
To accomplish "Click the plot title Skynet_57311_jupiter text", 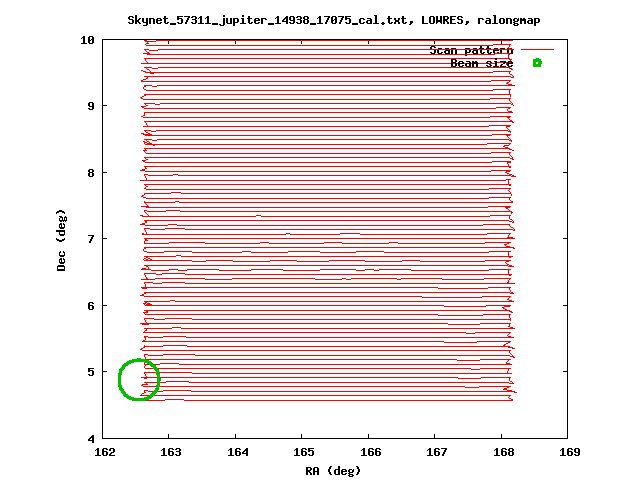I will point(334,20).
